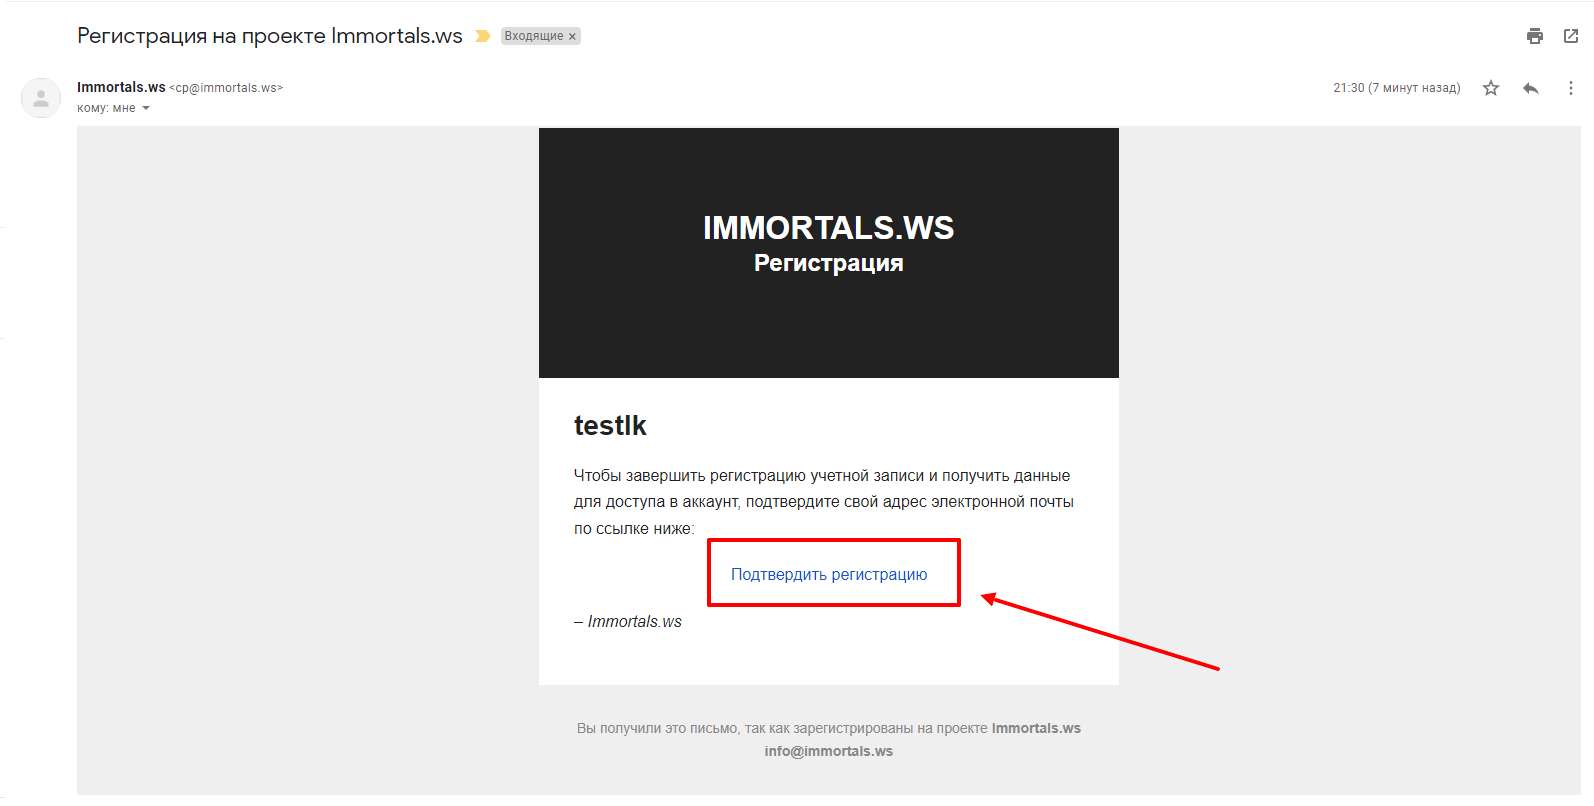Viewport: 1594px width, 806px height.
Task: Click the Immortals.ws italic signature
Action: 634,622
